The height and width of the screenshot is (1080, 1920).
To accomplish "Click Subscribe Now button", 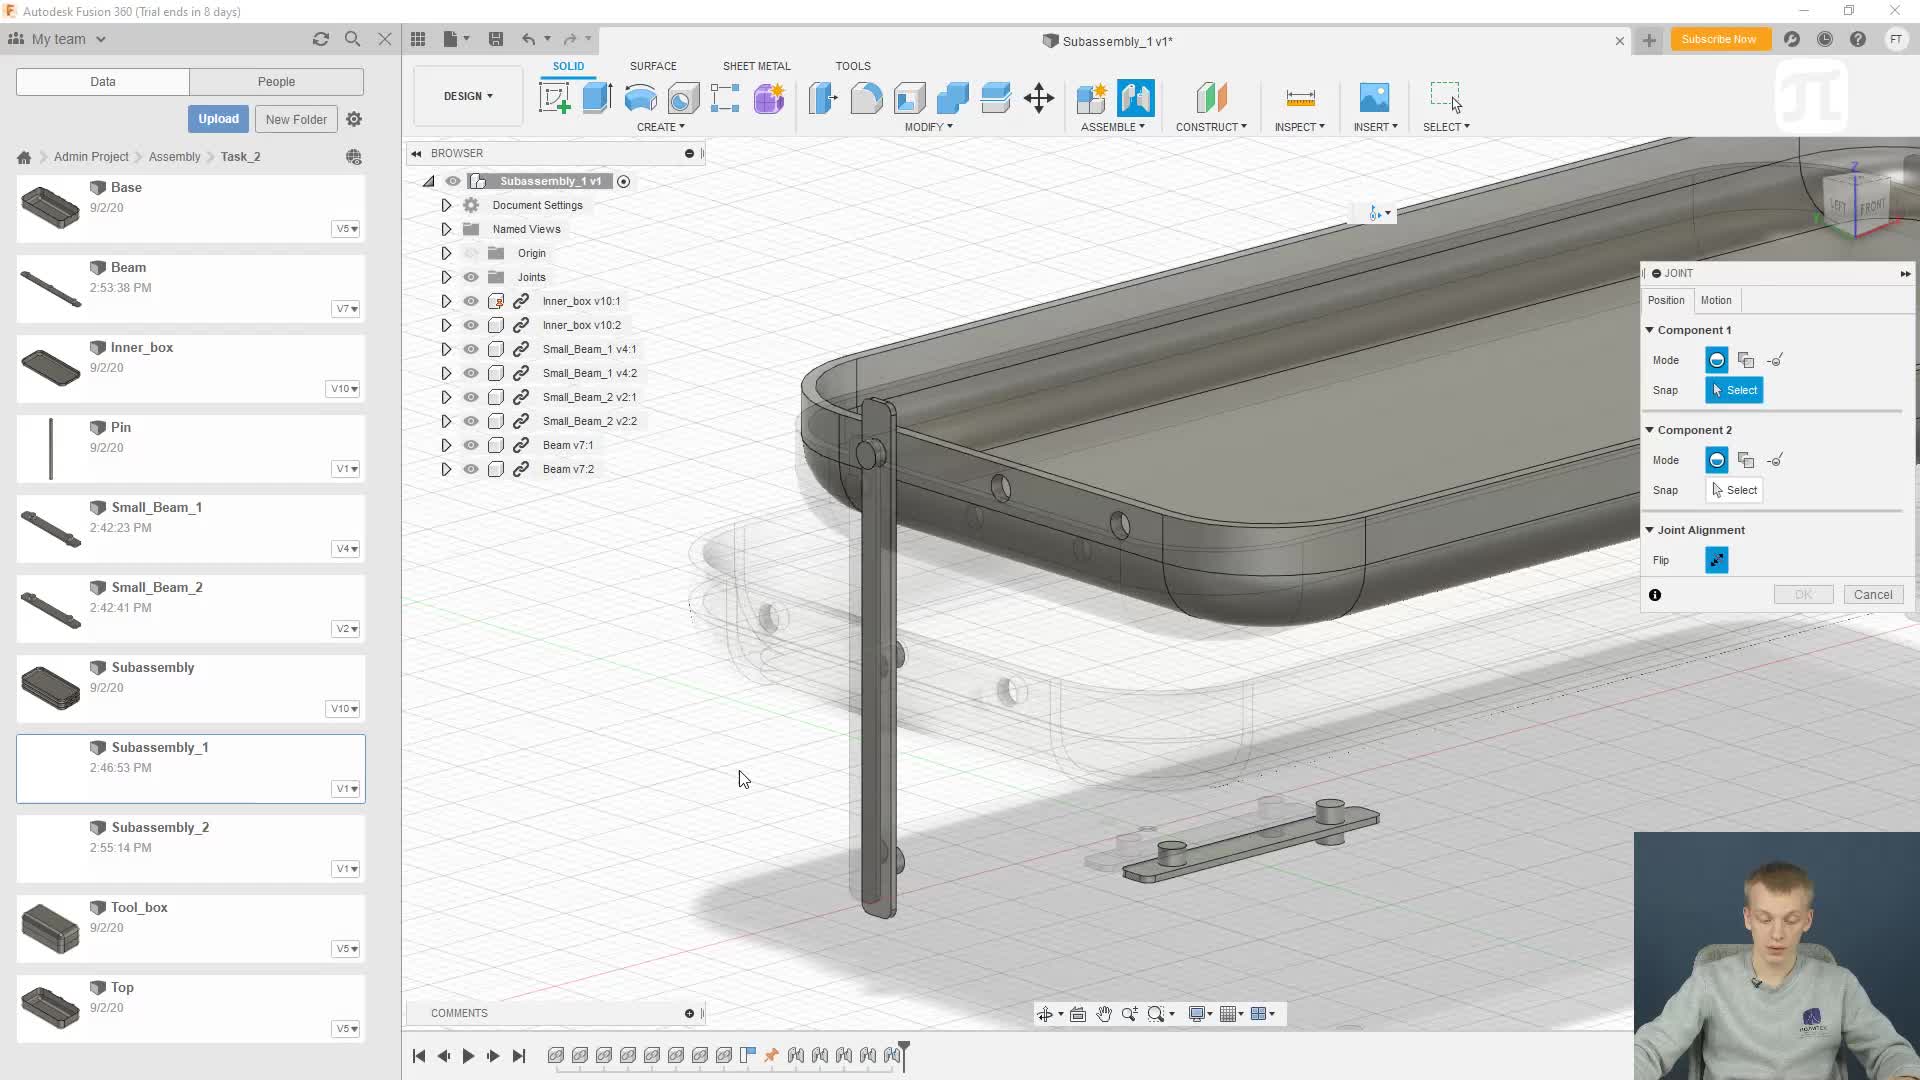I will (1718, 39).
